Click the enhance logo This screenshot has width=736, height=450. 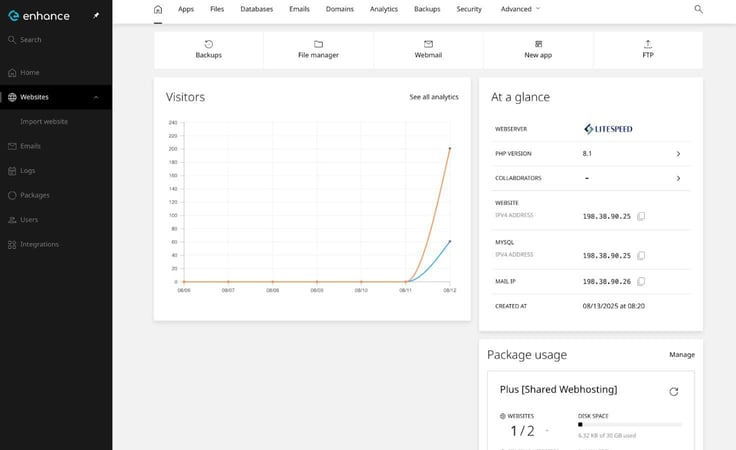tap(39, 16)
